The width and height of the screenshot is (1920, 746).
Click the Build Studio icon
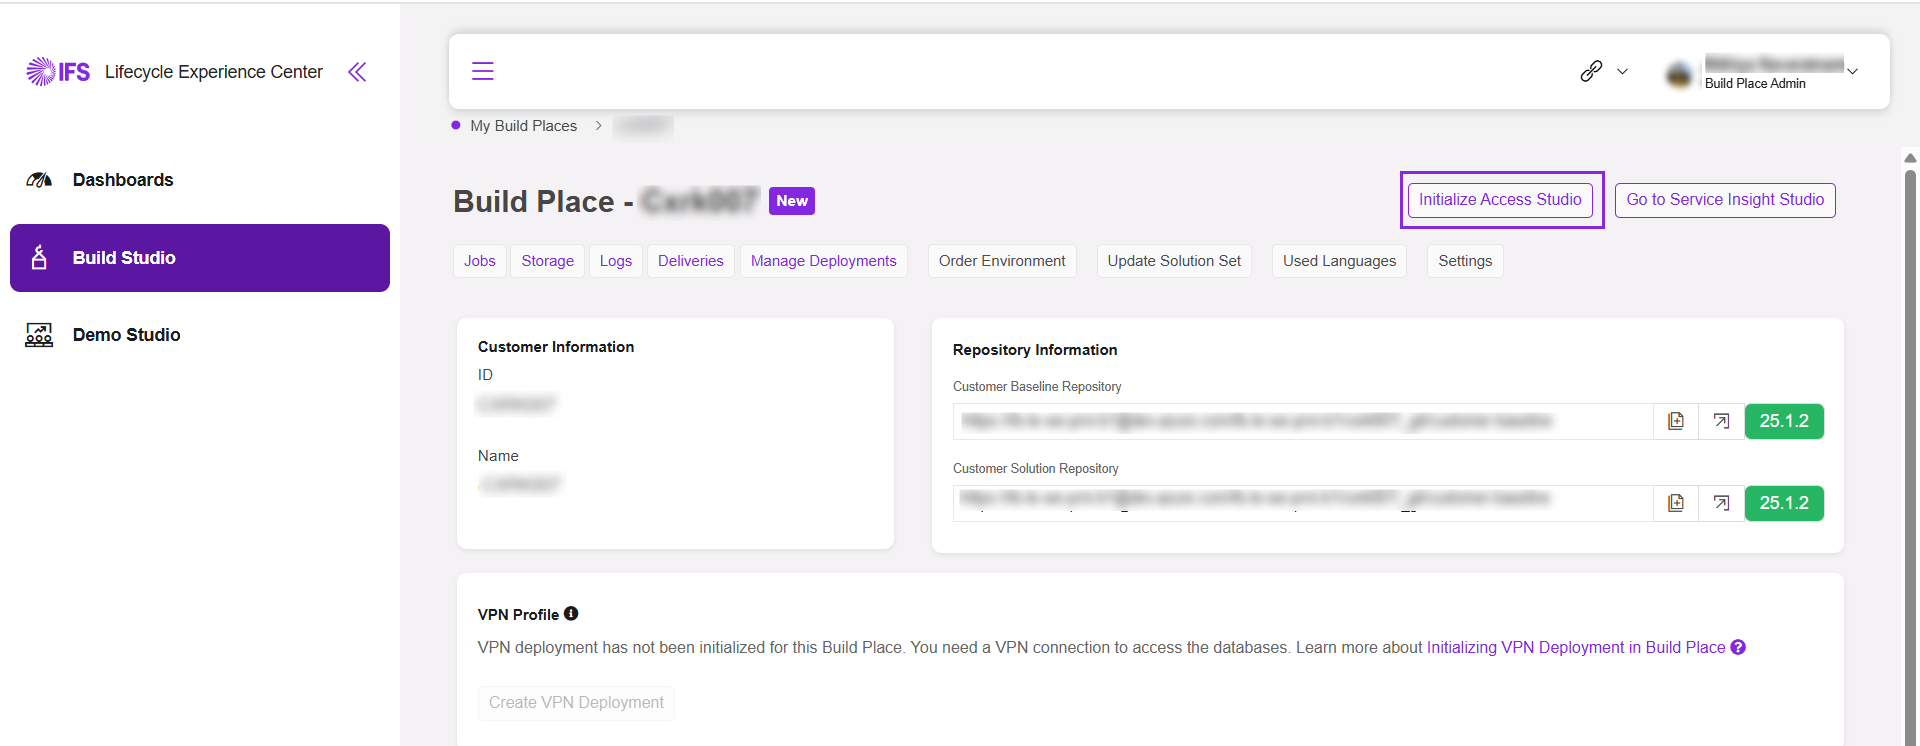39,258
